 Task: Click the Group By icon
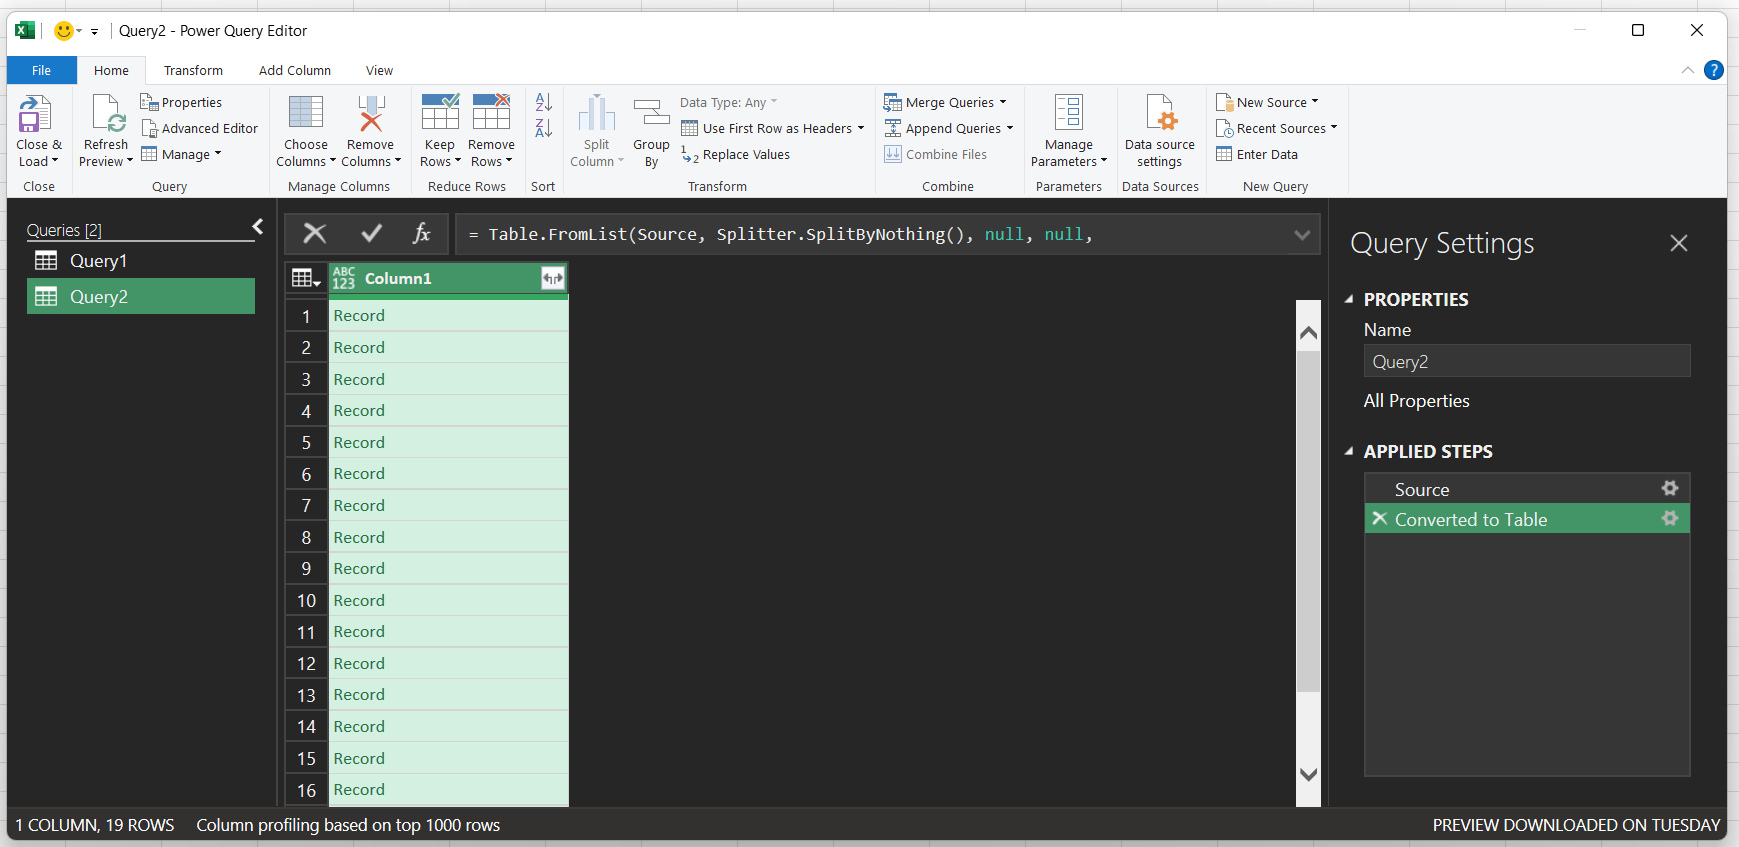pyautogui.click(x=651, y=113)
